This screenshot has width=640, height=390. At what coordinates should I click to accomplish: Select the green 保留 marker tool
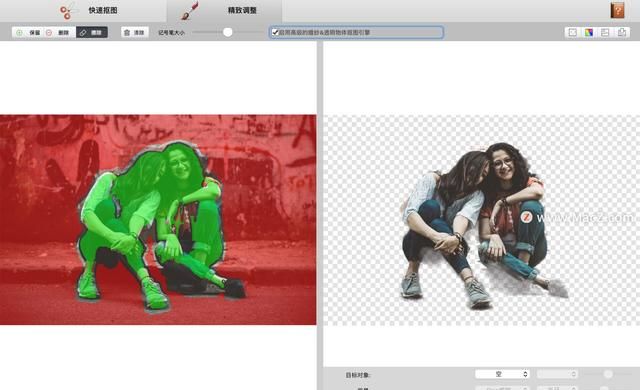click(x=28, y=33)
